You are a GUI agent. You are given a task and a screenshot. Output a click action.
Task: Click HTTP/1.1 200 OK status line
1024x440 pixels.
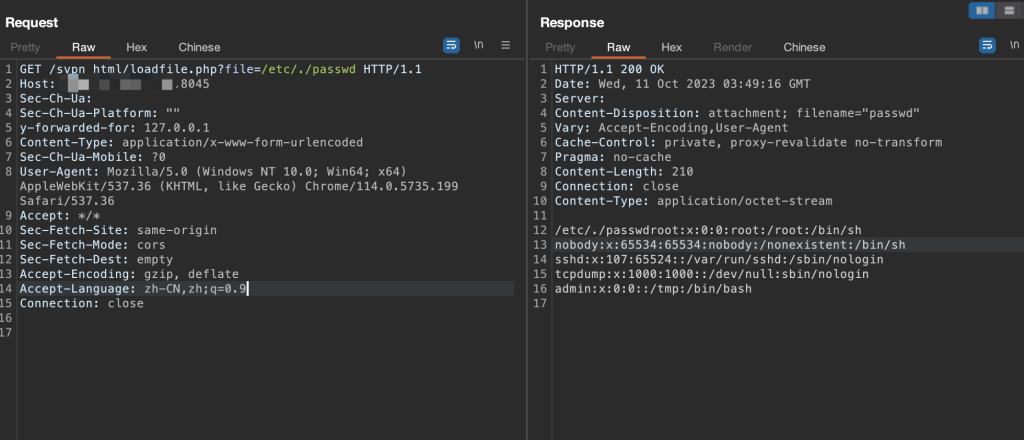pos(609,69)
